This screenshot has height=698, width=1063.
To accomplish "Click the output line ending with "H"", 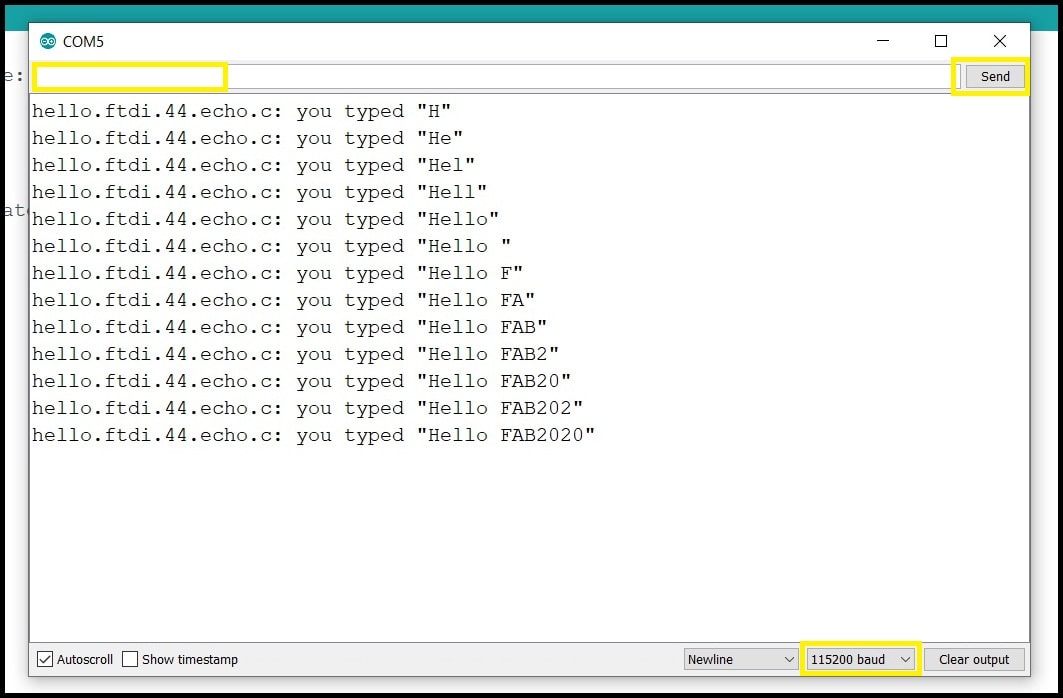I will (241, 111).
